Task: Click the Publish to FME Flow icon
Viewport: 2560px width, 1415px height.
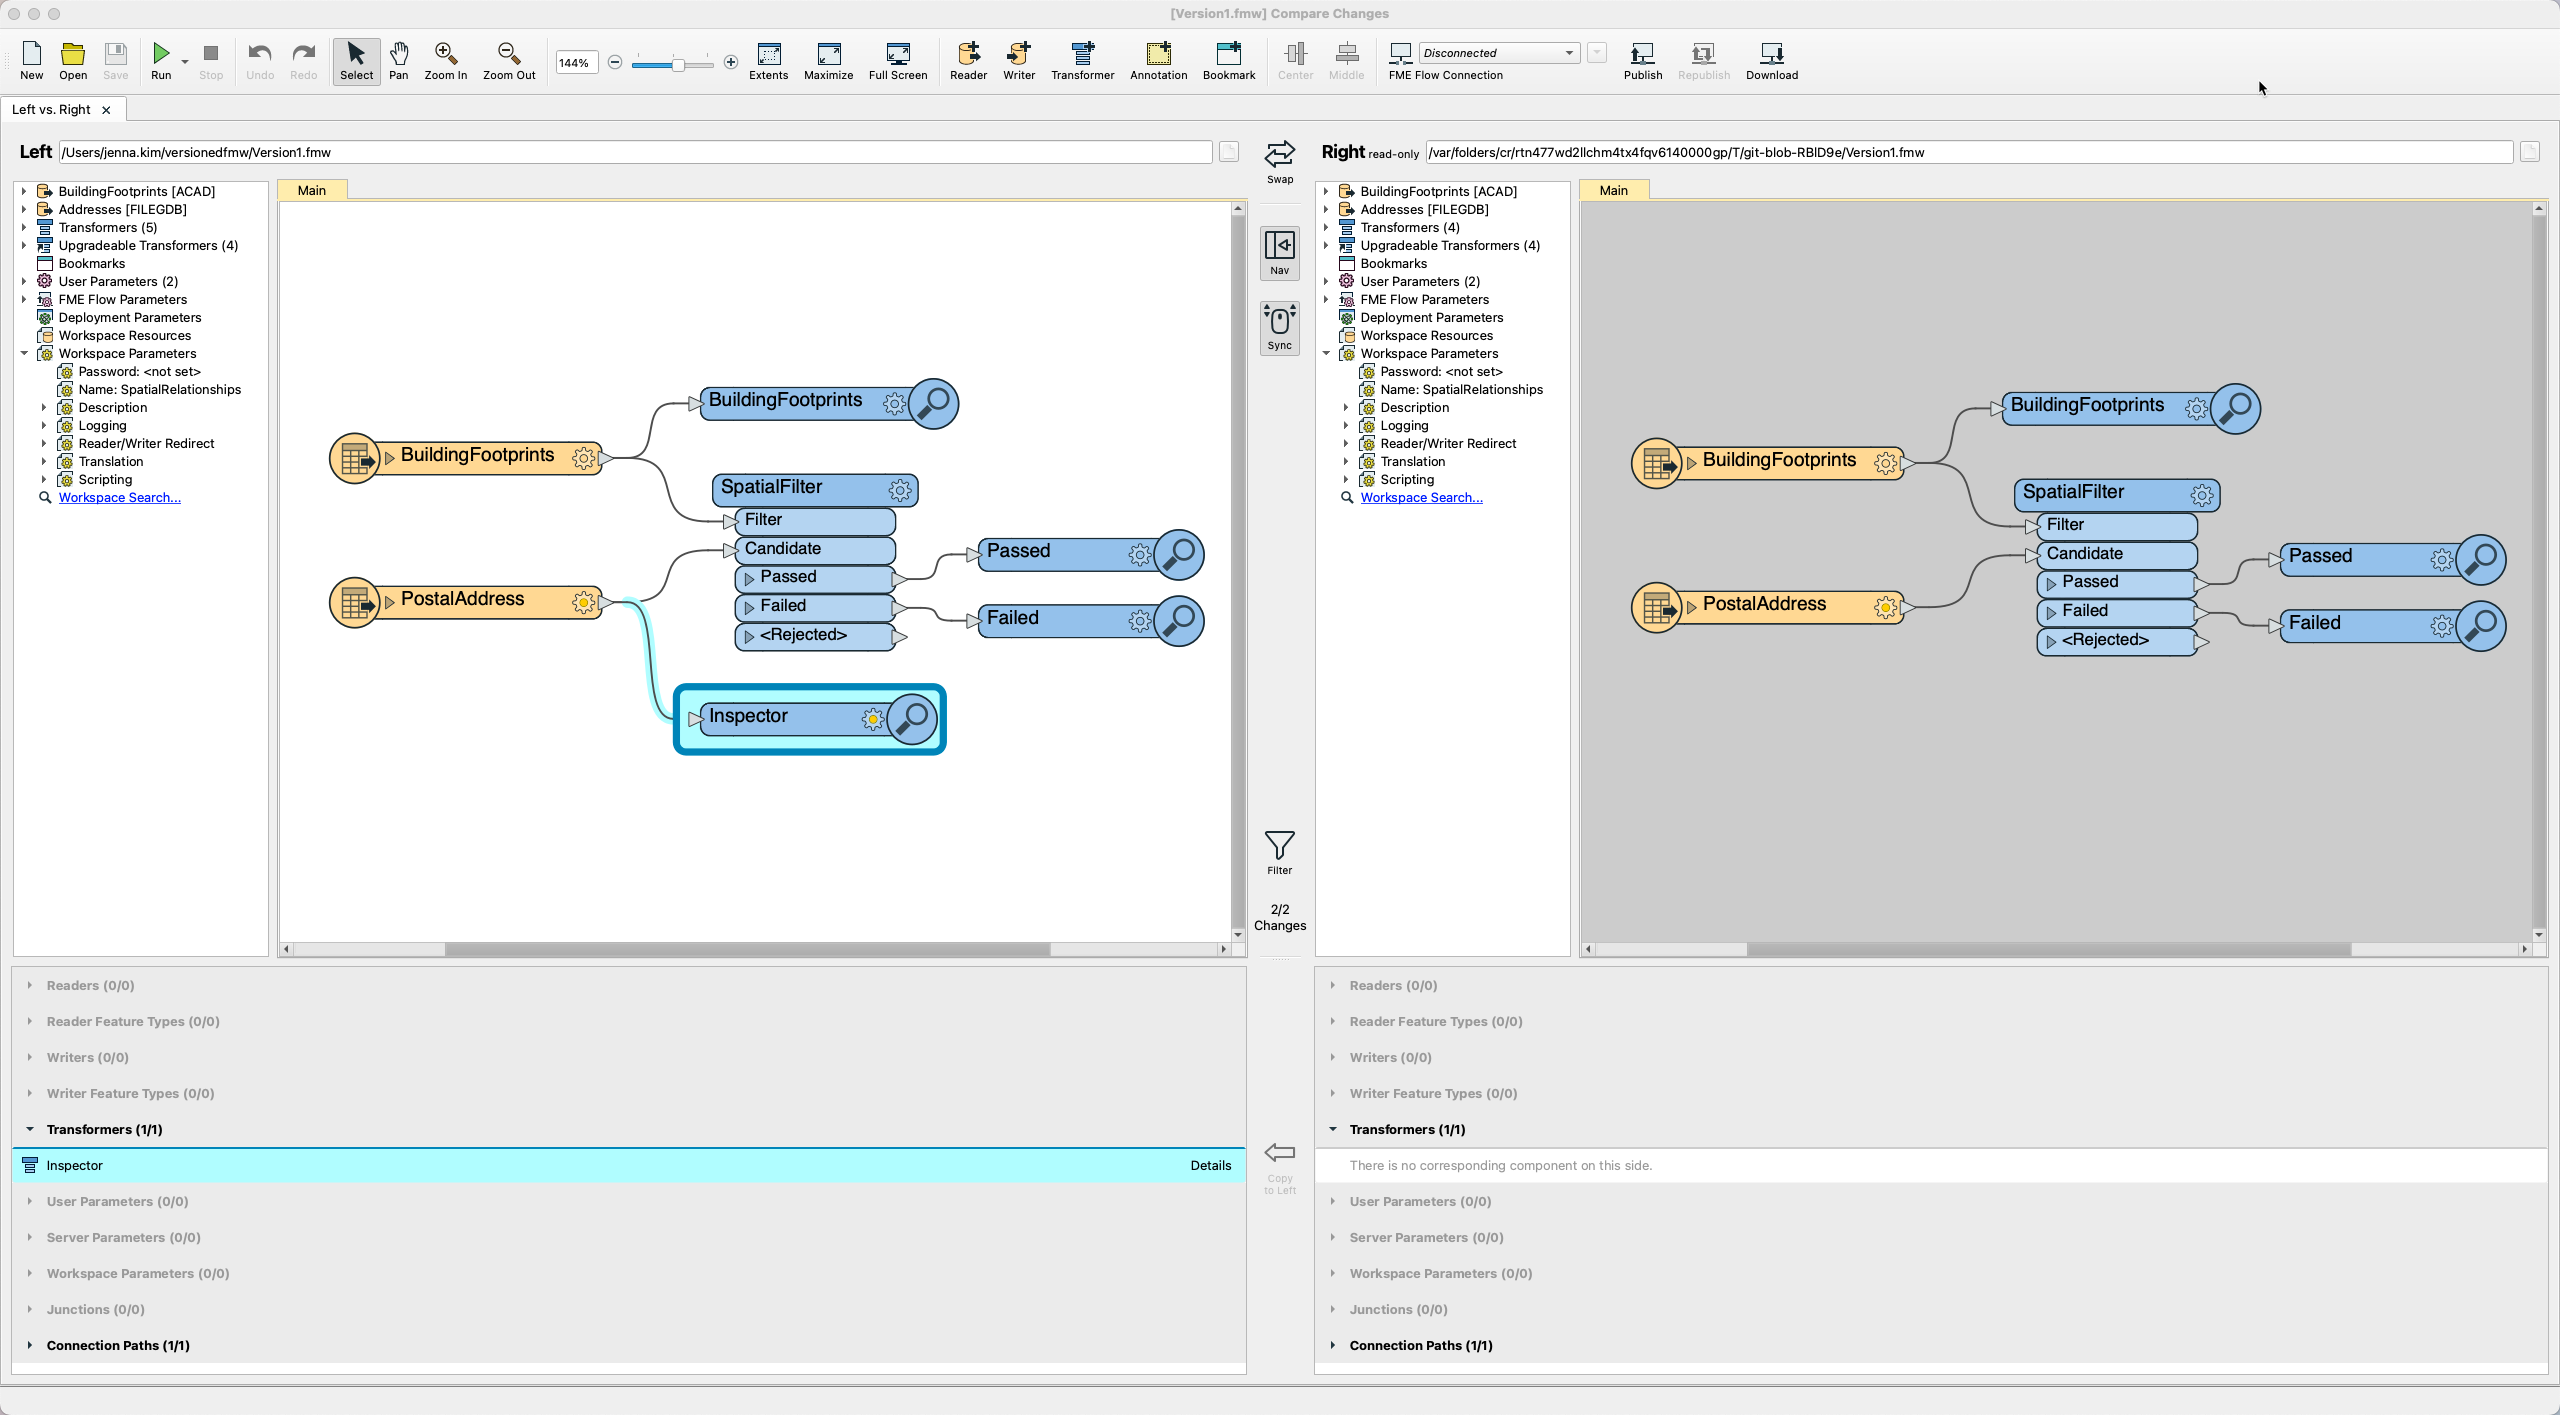Action: tap(1643, 60)
